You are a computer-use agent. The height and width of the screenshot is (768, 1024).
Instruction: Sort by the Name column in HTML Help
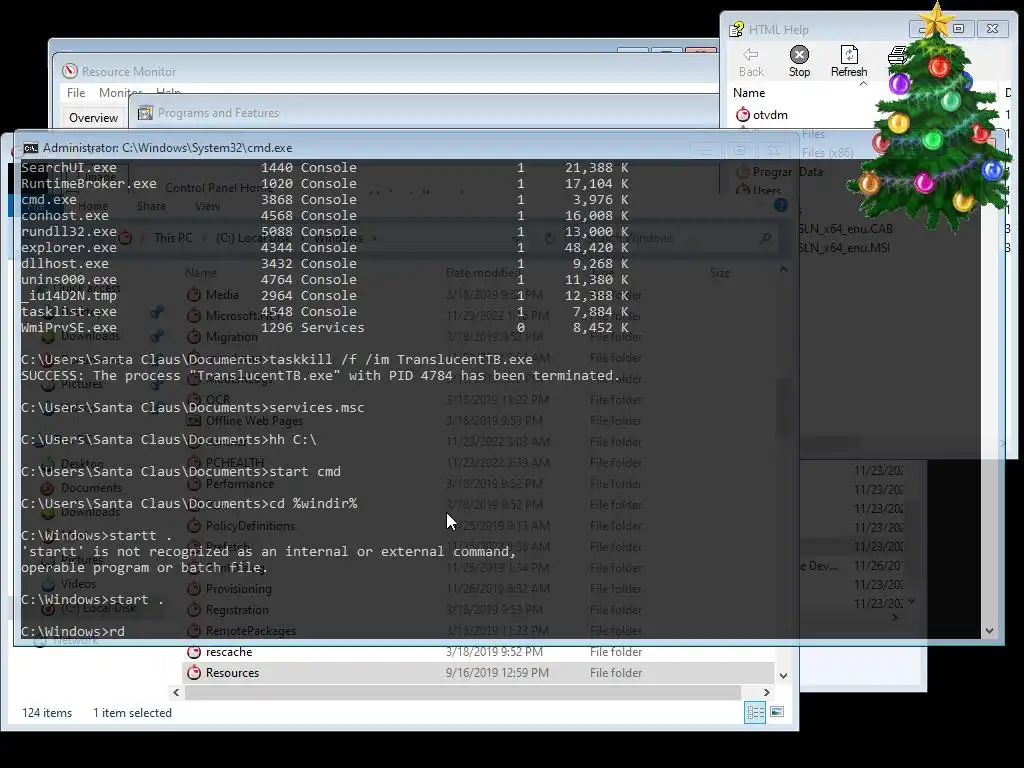coord(749,93)
